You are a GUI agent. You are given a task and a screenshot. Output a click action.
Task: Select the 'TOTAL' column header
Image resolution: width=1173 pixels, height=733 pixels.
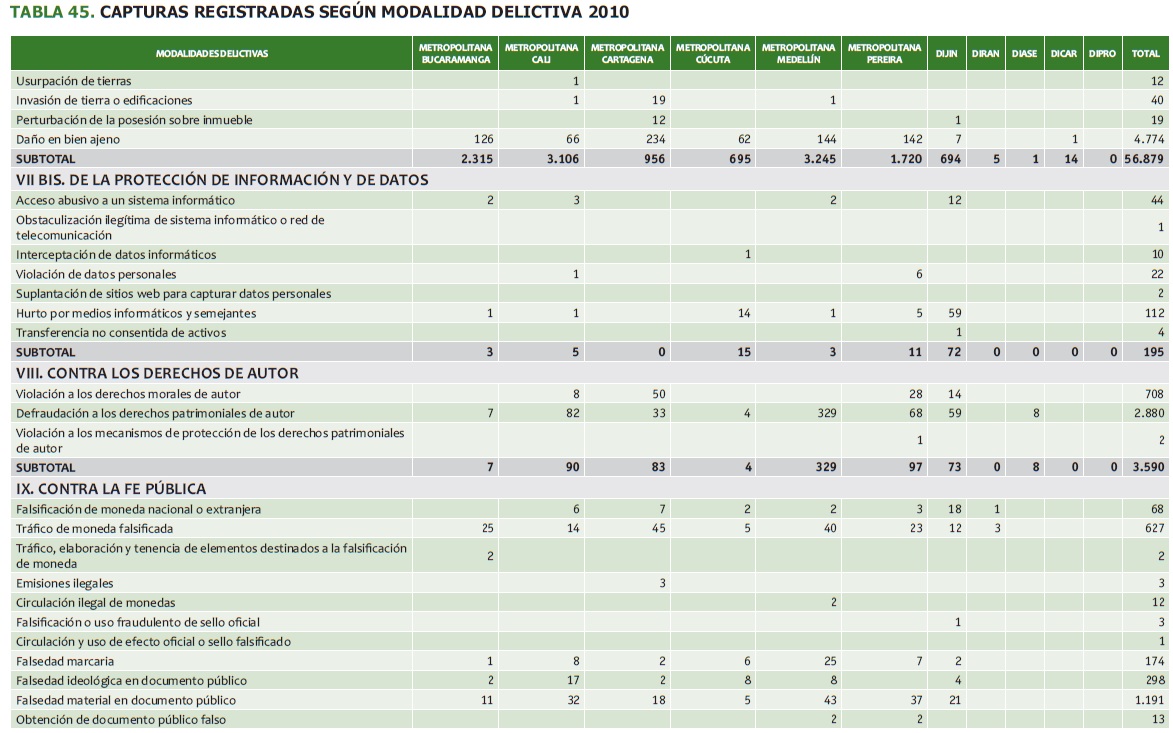click(1145, 53)
